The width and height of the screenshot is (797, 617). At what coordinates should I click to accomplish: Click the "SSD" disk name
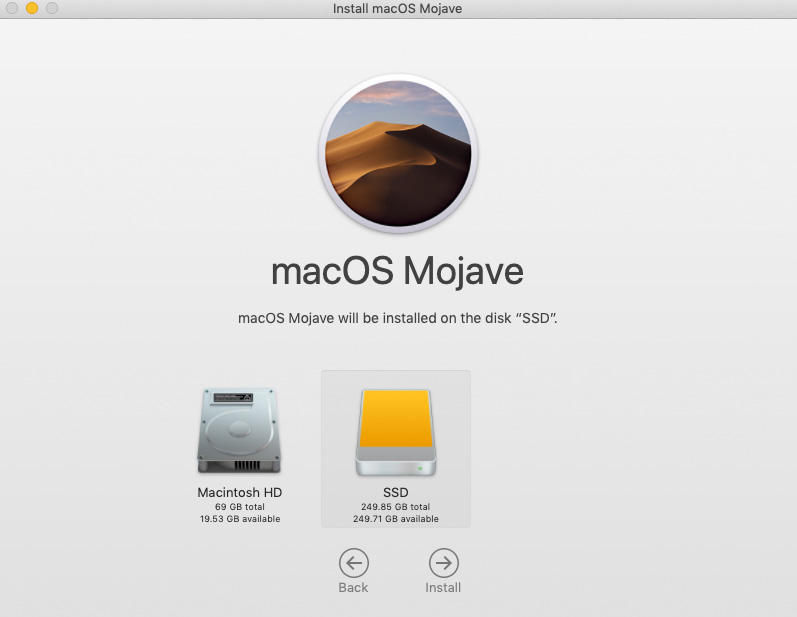click(x=395, y=492)
